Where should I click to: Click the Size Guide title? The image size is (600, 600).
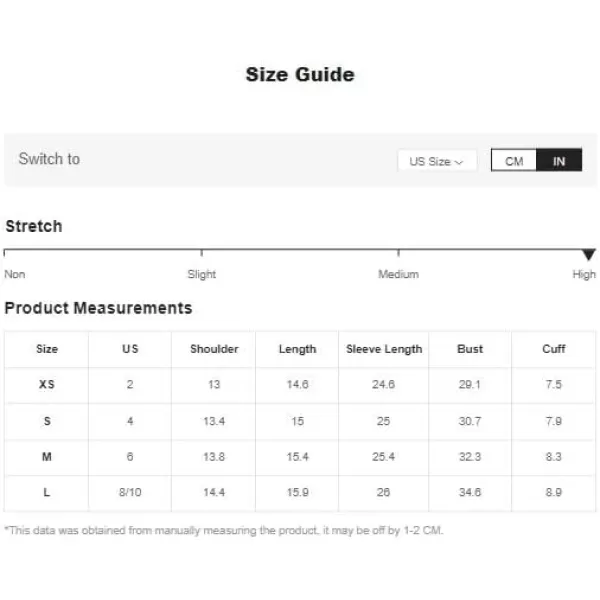pos(300,74)
